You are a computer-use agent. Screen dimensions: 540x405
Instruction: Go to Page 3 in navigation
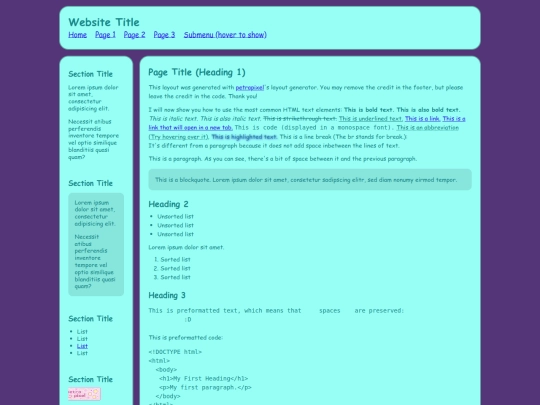[164, 35]
